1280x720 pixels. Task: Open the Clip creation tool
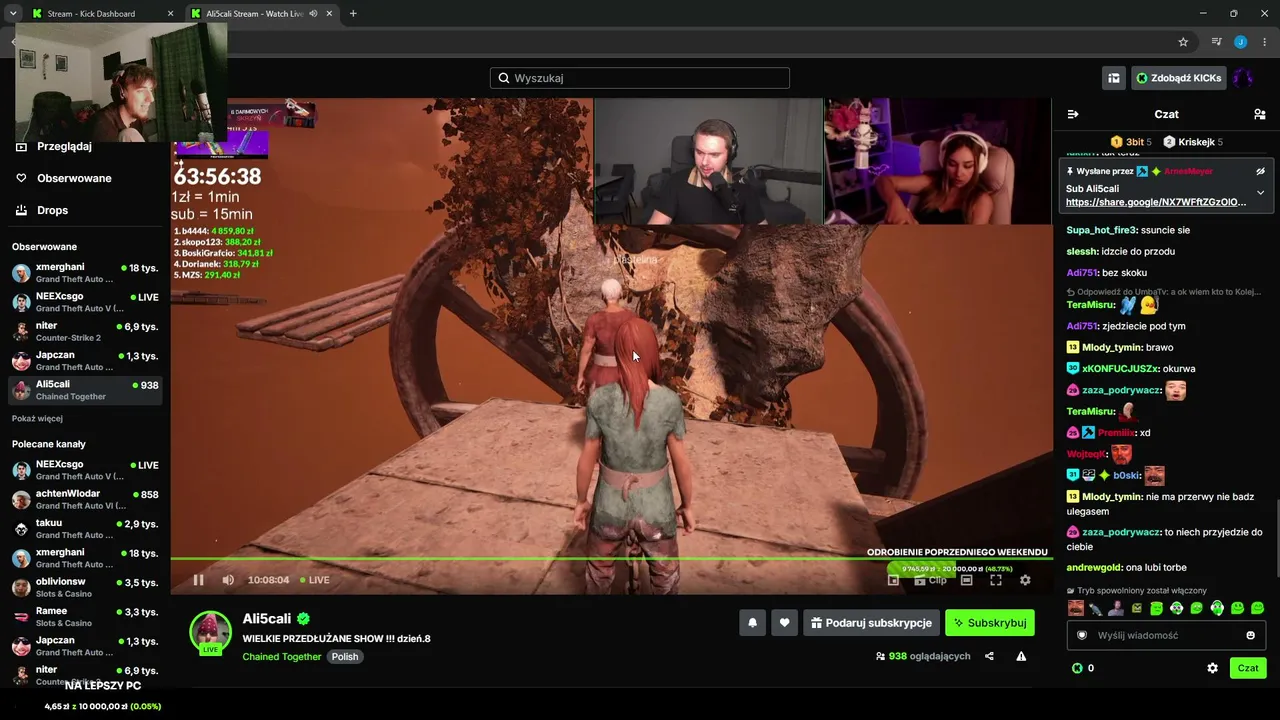pyautogui.click(x=931, y=580)
